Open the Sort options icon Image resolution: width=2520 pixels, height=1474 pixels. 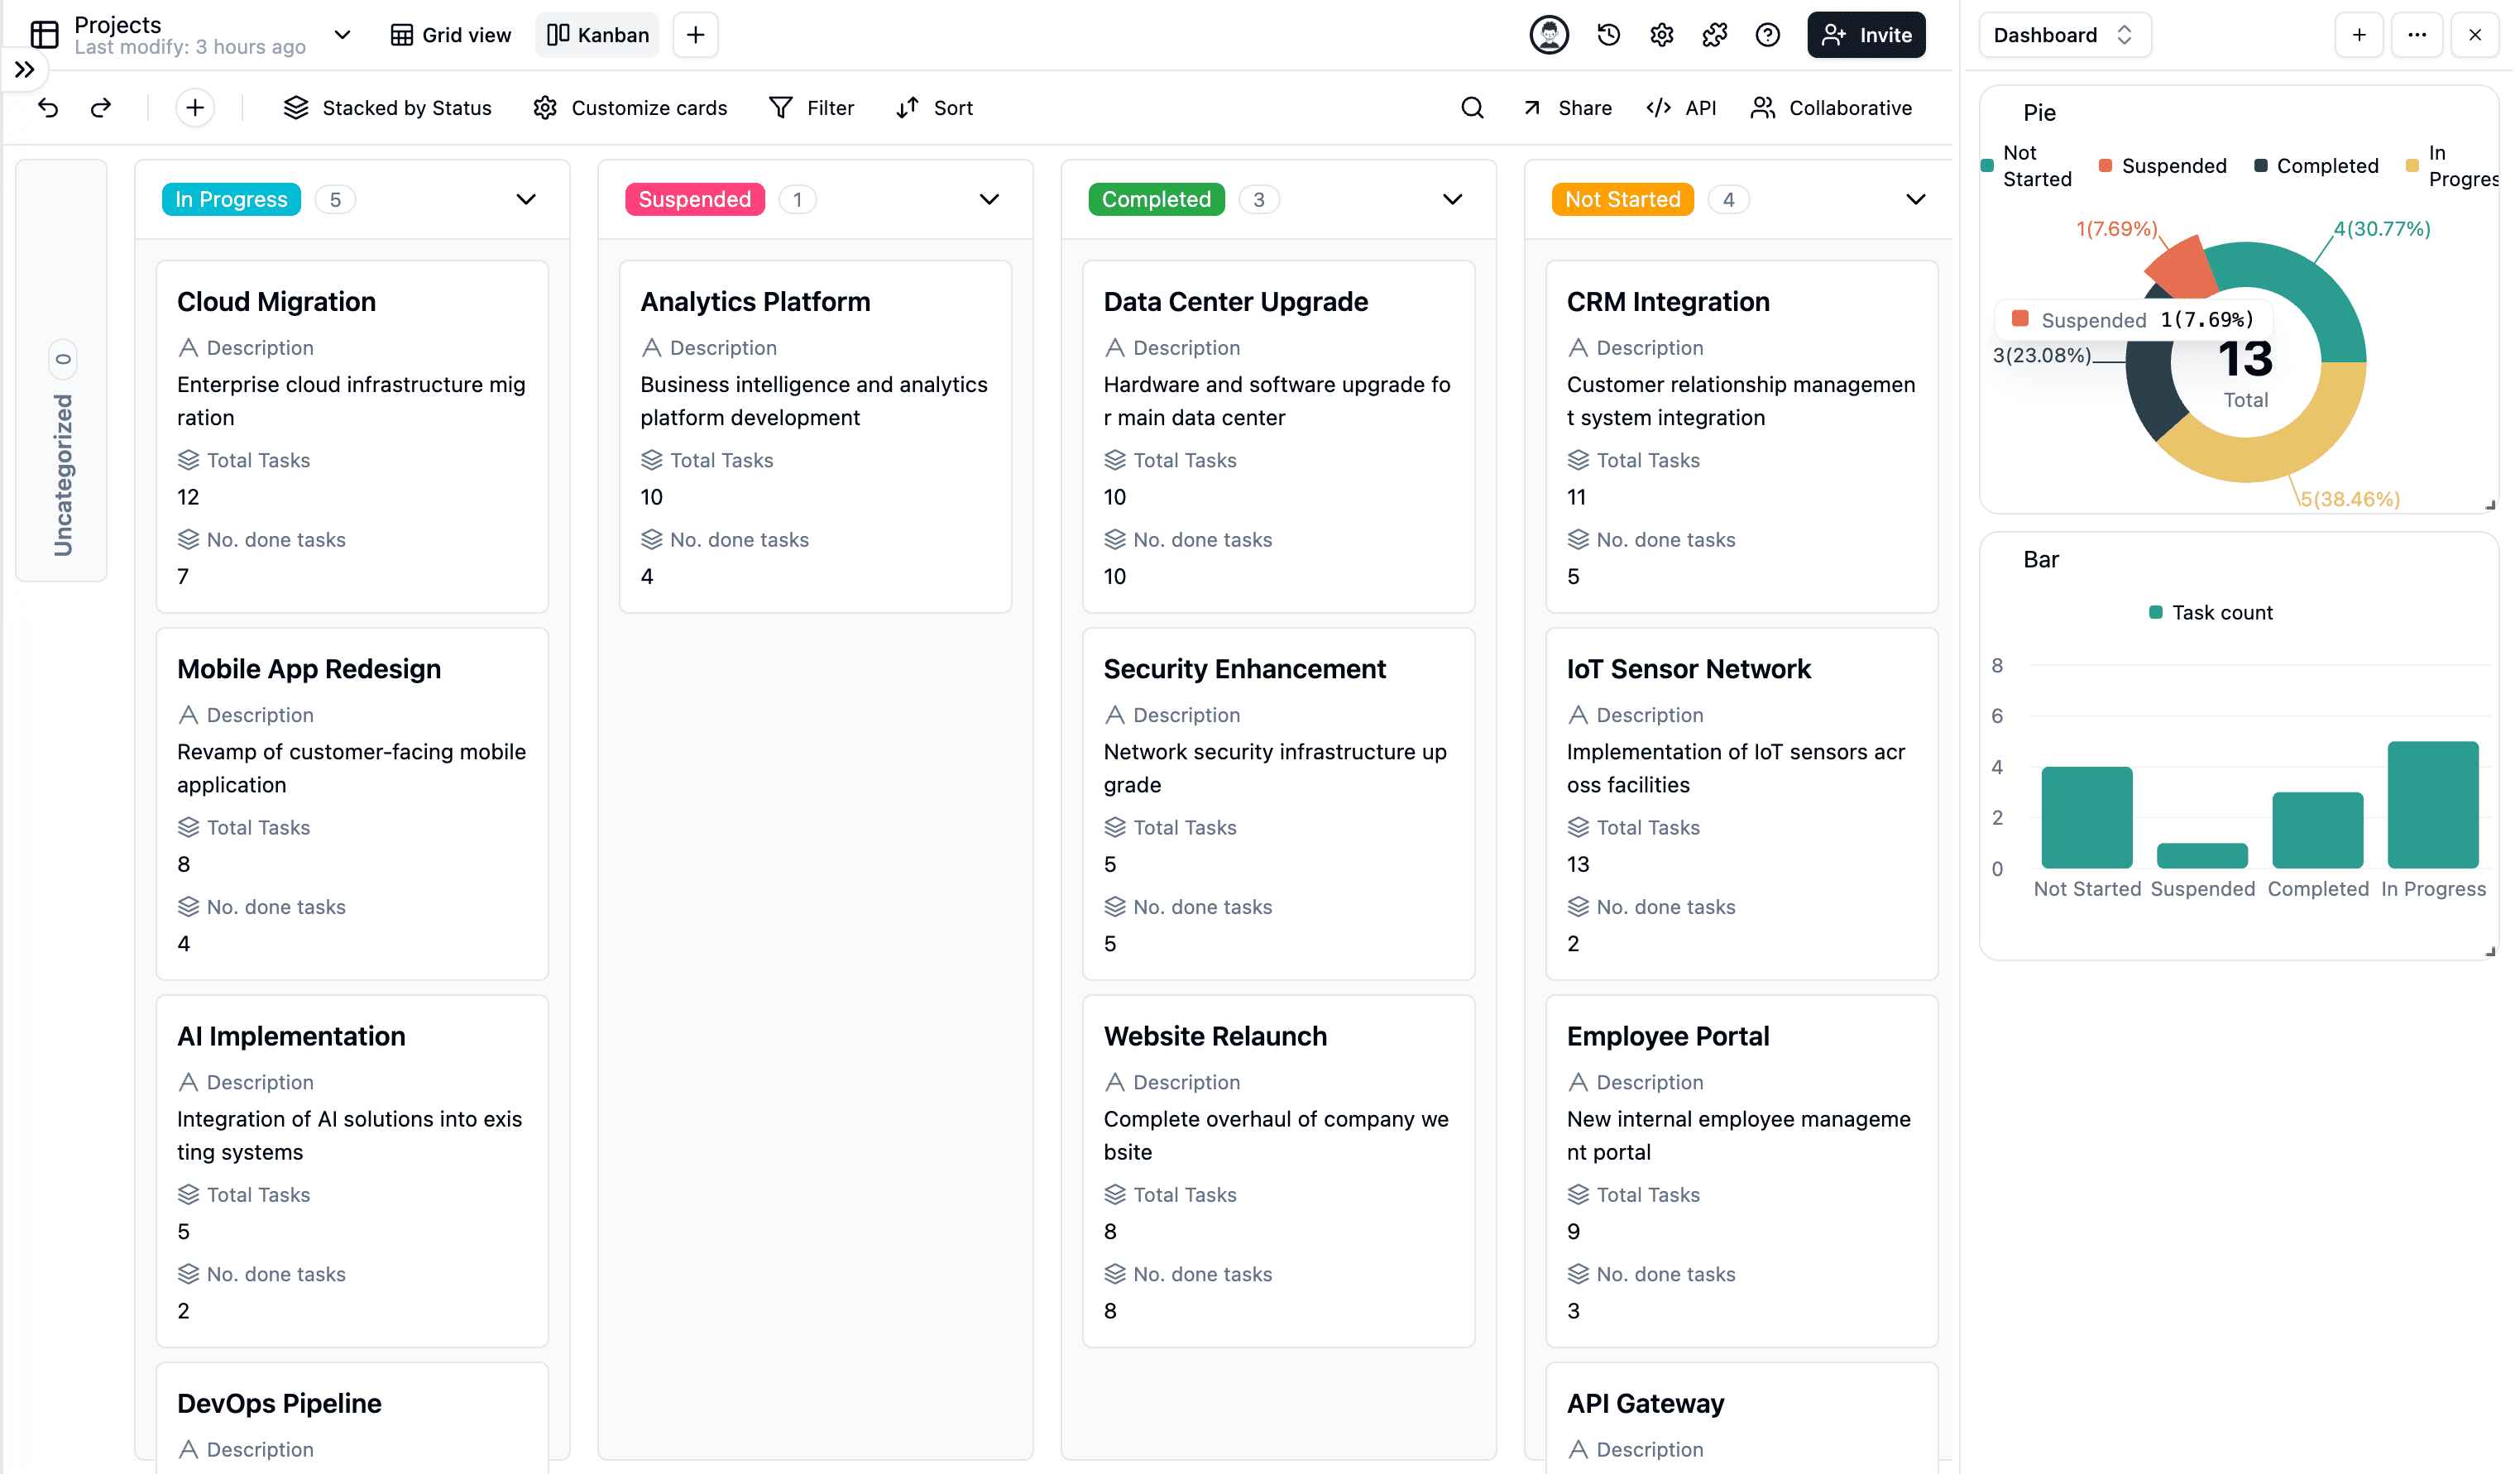tap(908, 107)
